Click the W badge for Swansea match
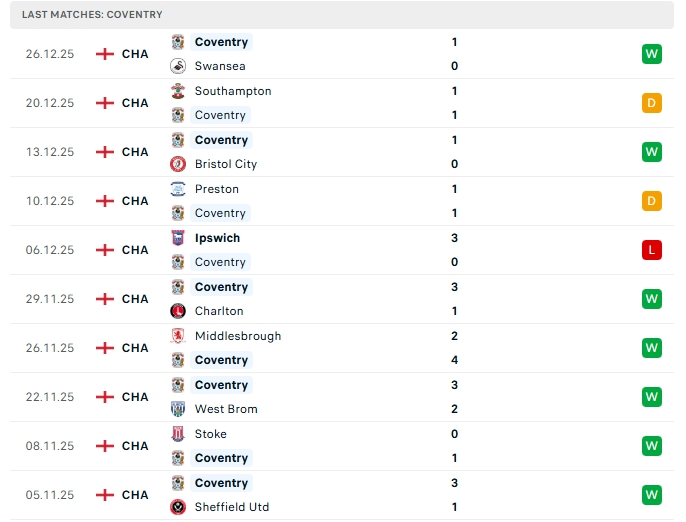Screen dimensions: 686x522 click(652, 54)
